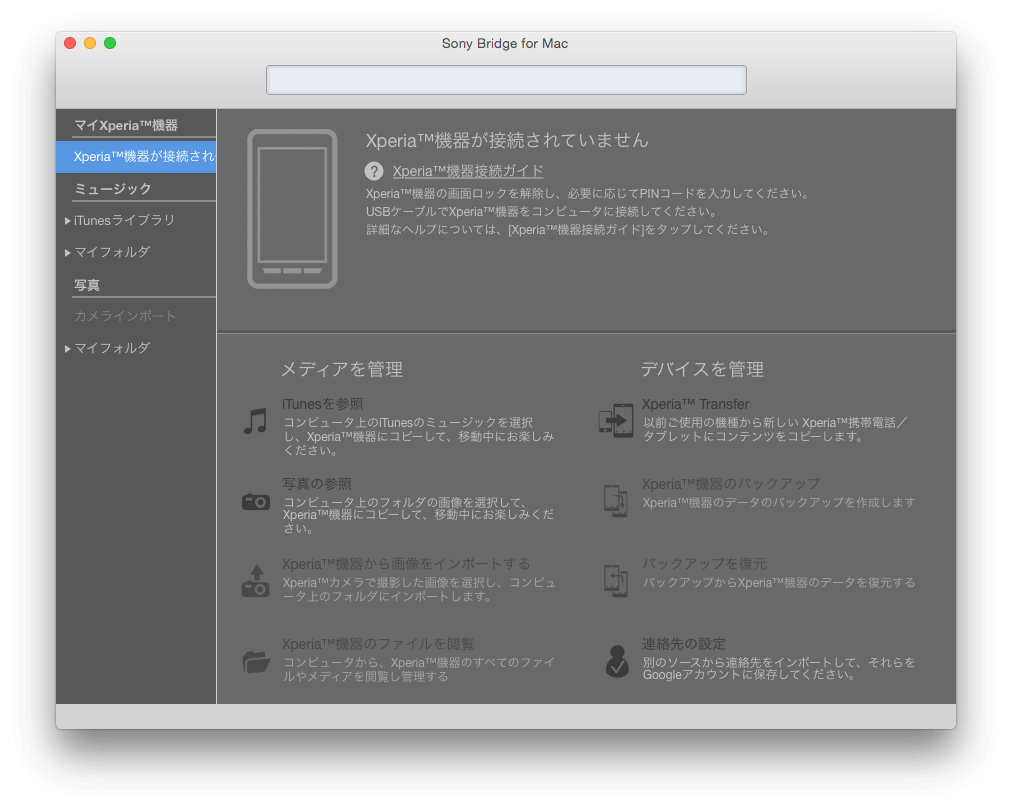This screenshot has height=809, width=1012.
Task: Click the camera icon beside 写真の参照
Action: 256,501
